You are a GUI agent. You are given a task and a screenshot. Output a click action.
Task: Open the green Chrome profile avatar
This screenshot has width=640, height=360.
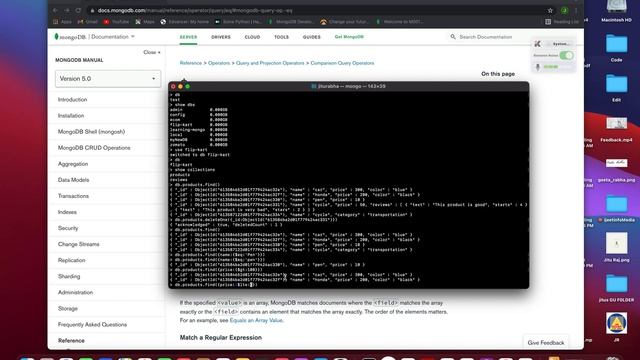[x=564, y=11]
